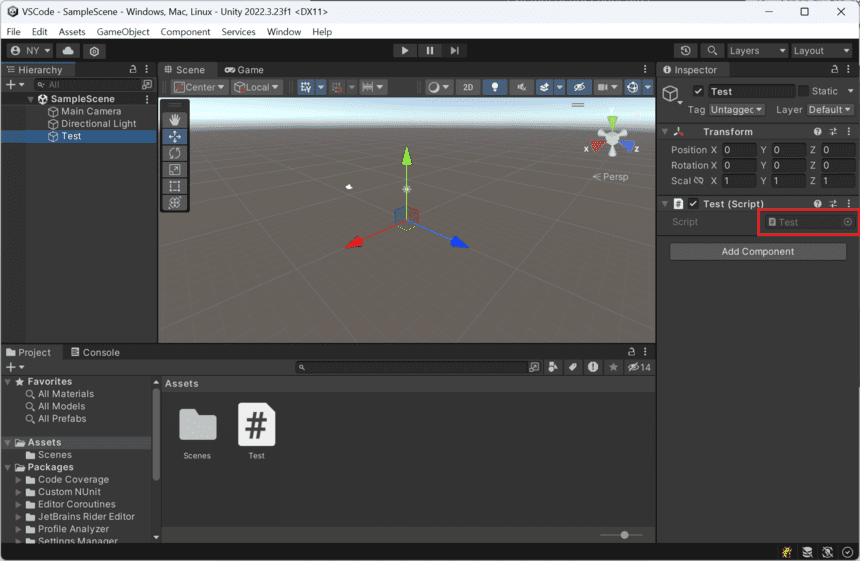
Task: Open script object picker circle
Action: [x=847, y=222]
